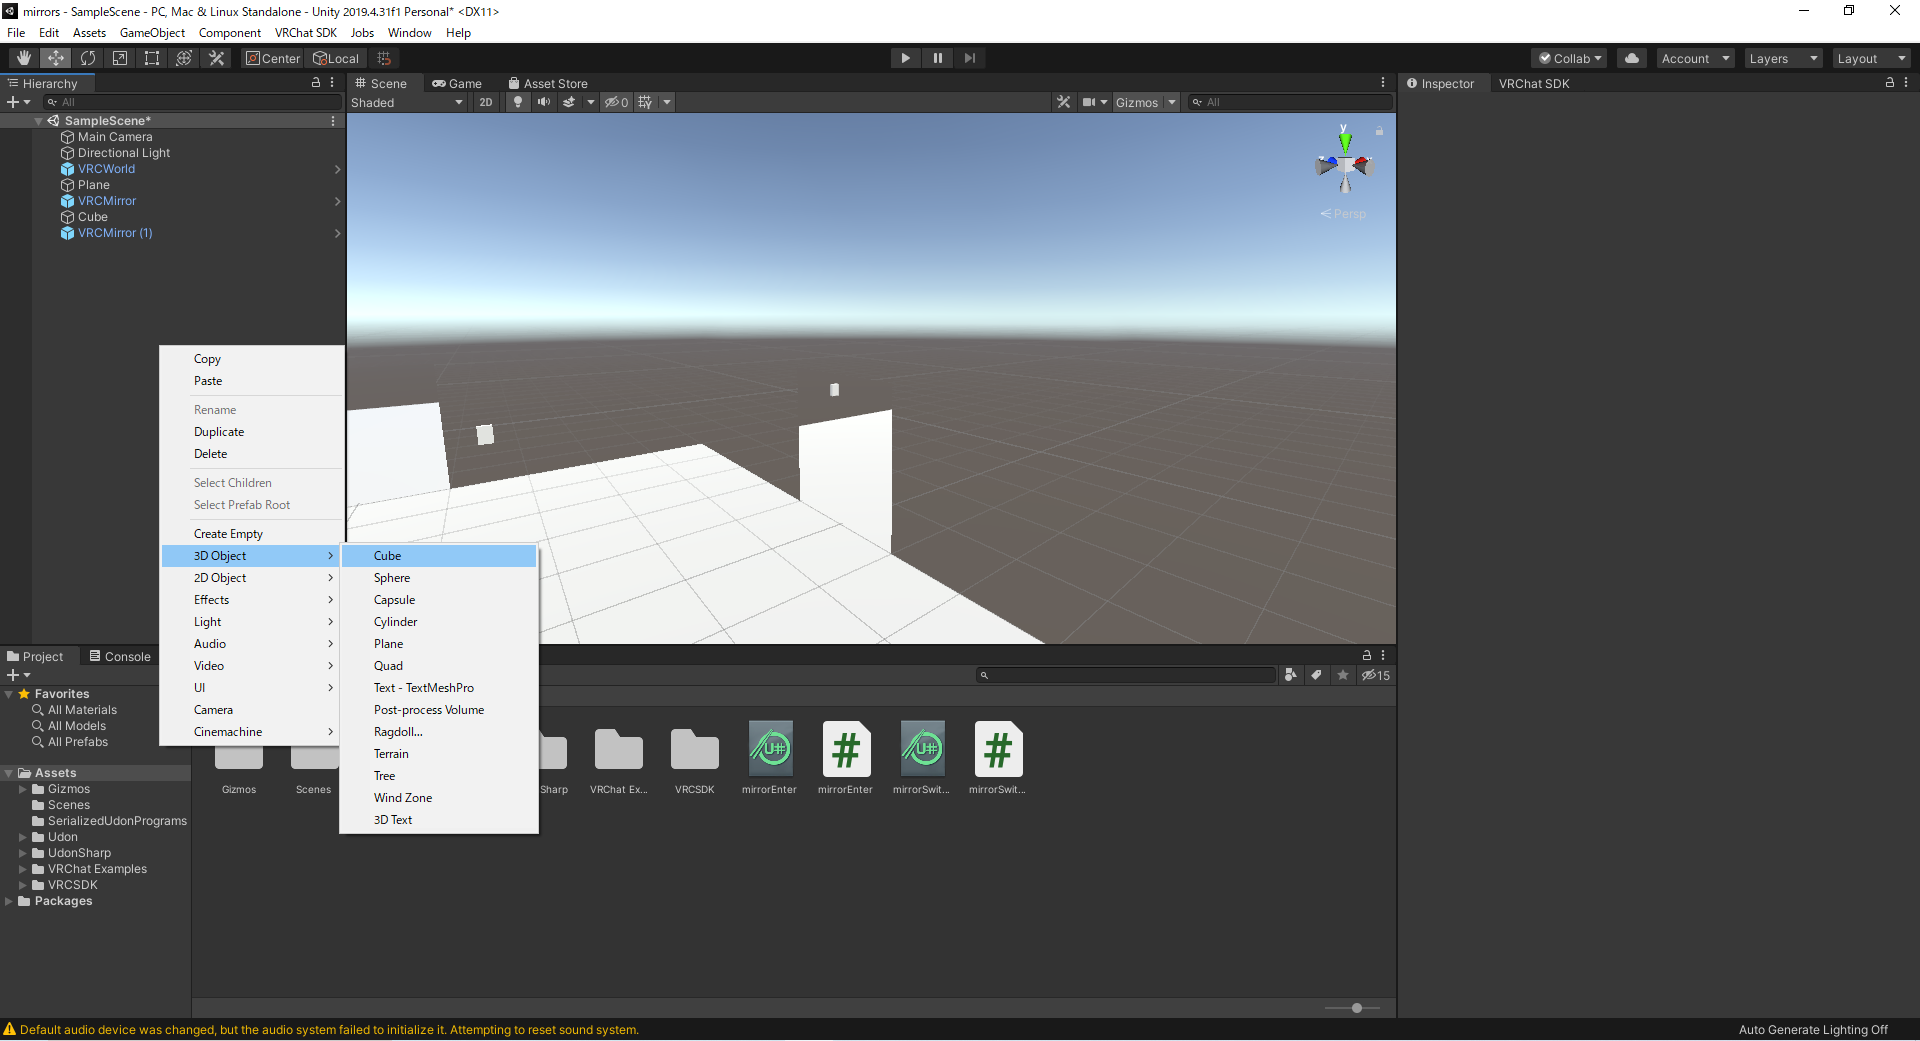The width and height of the screenshot is (1920, 1041).
Task: Toggle Center pivot mode button
Action: click(273, 58)
